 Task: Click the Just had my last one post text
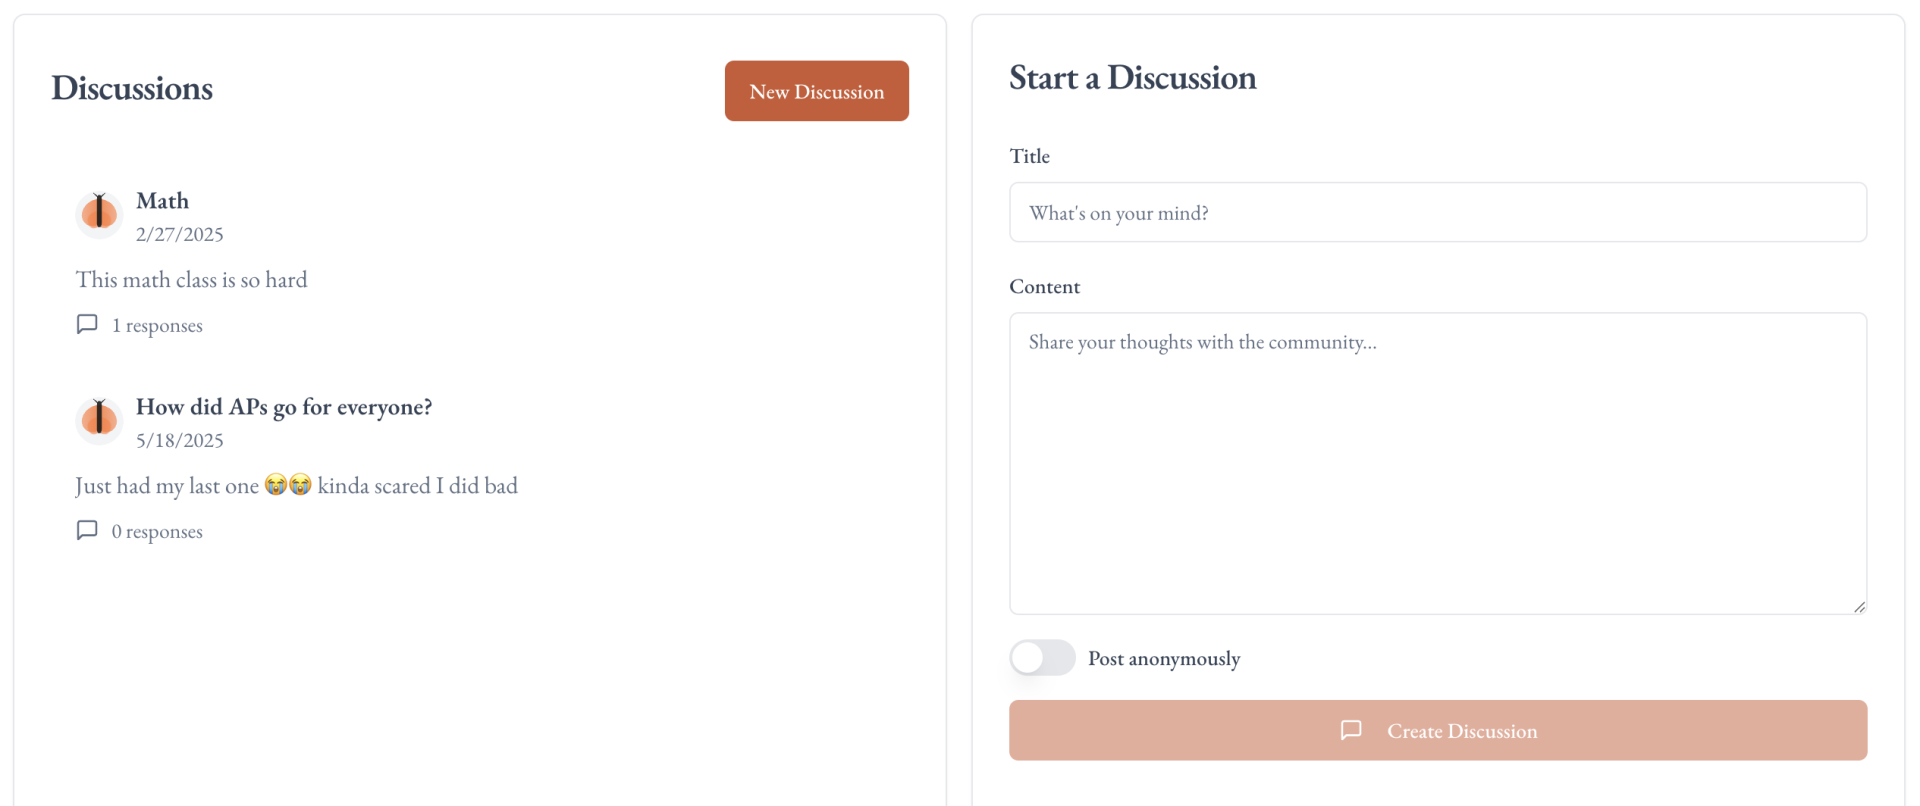point(296,485)
